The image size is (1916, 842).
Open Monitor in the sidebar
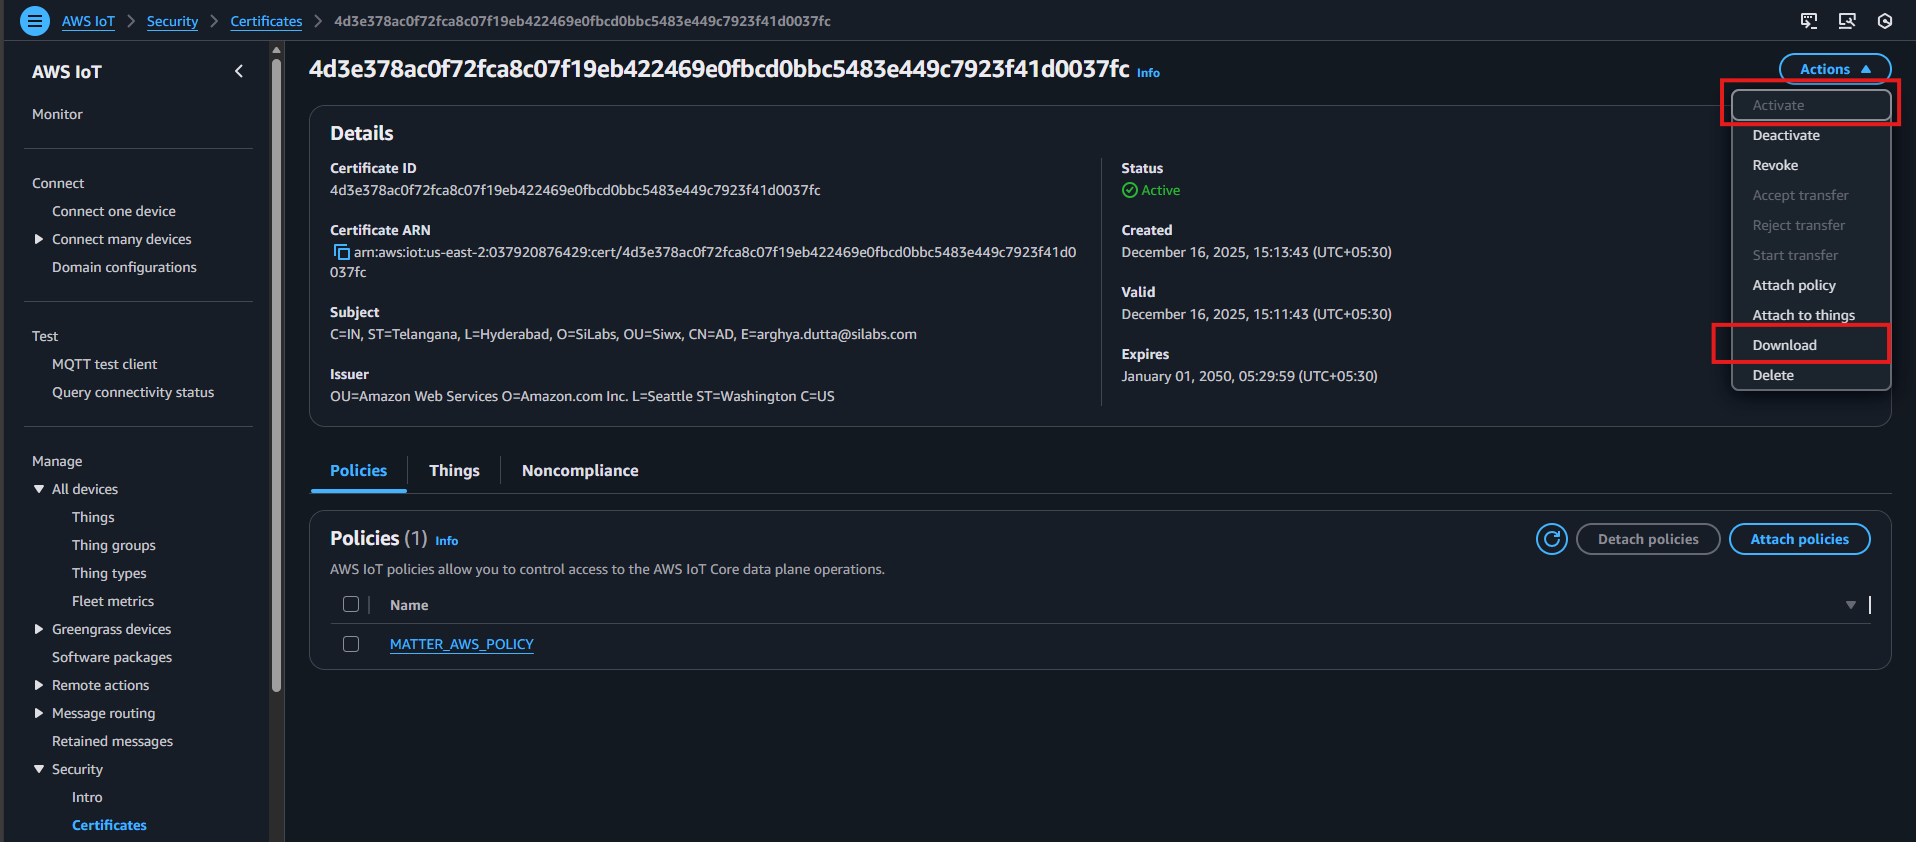(x=57, y=114)
